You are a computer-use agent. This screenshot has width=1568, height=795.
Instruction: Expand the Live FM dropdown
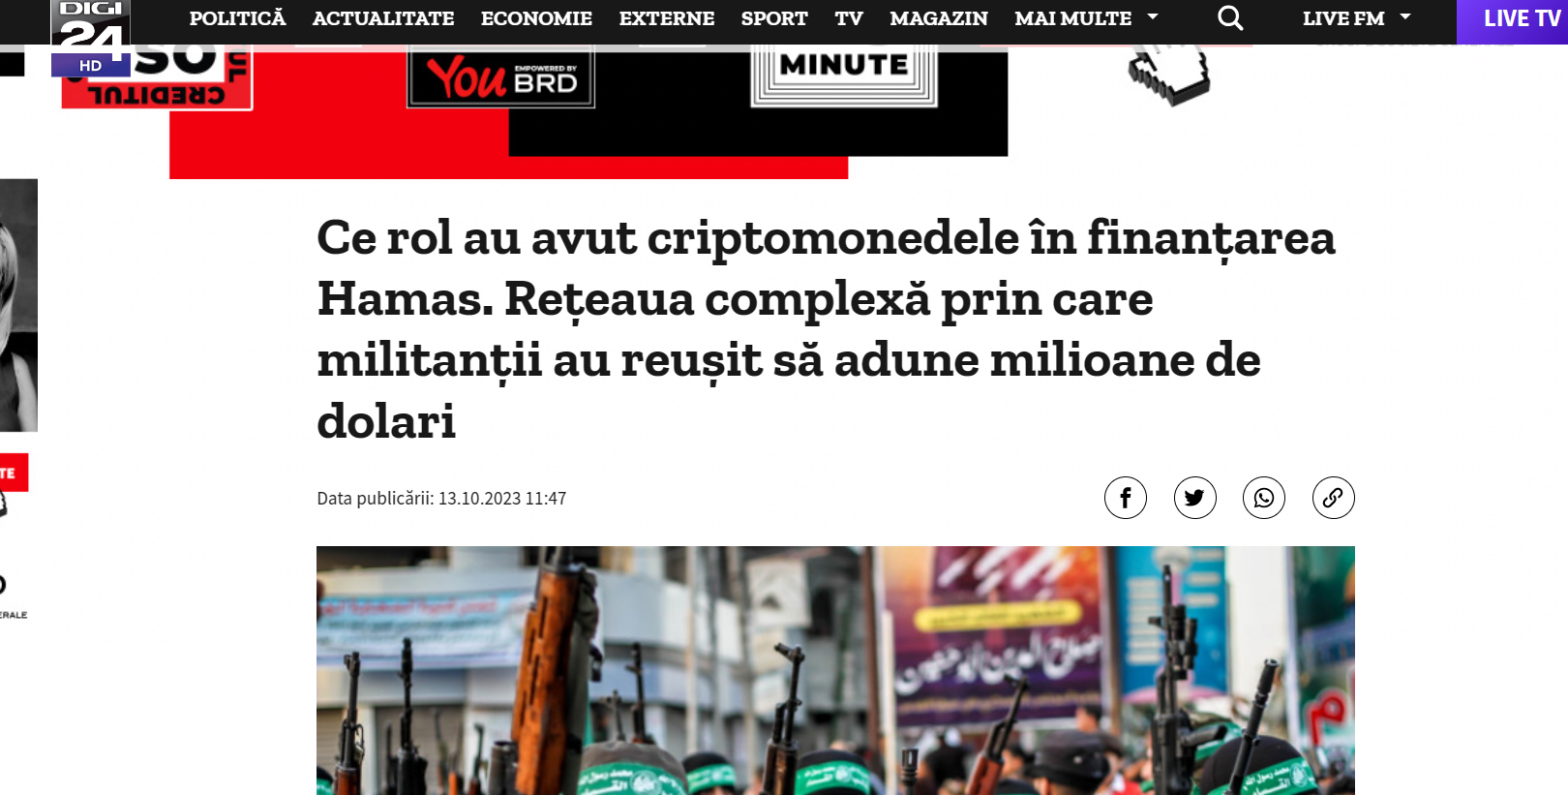[x=1357, y=18]
